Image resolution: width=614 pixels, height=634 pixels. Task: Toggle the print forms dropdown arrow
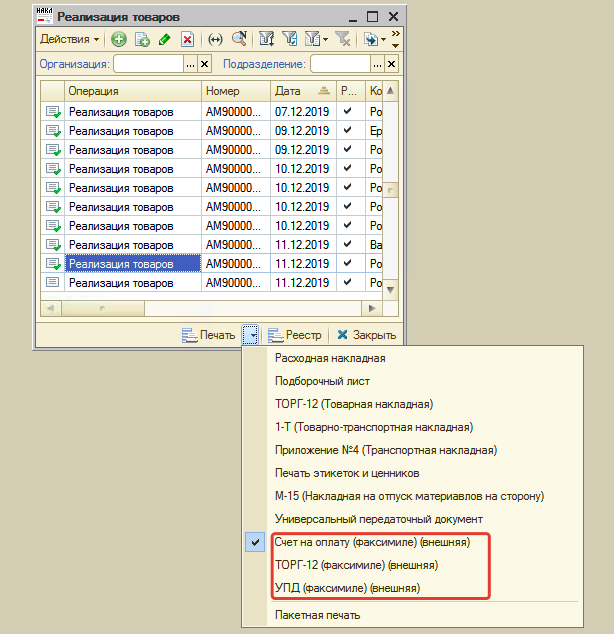[x=250, y=335]
